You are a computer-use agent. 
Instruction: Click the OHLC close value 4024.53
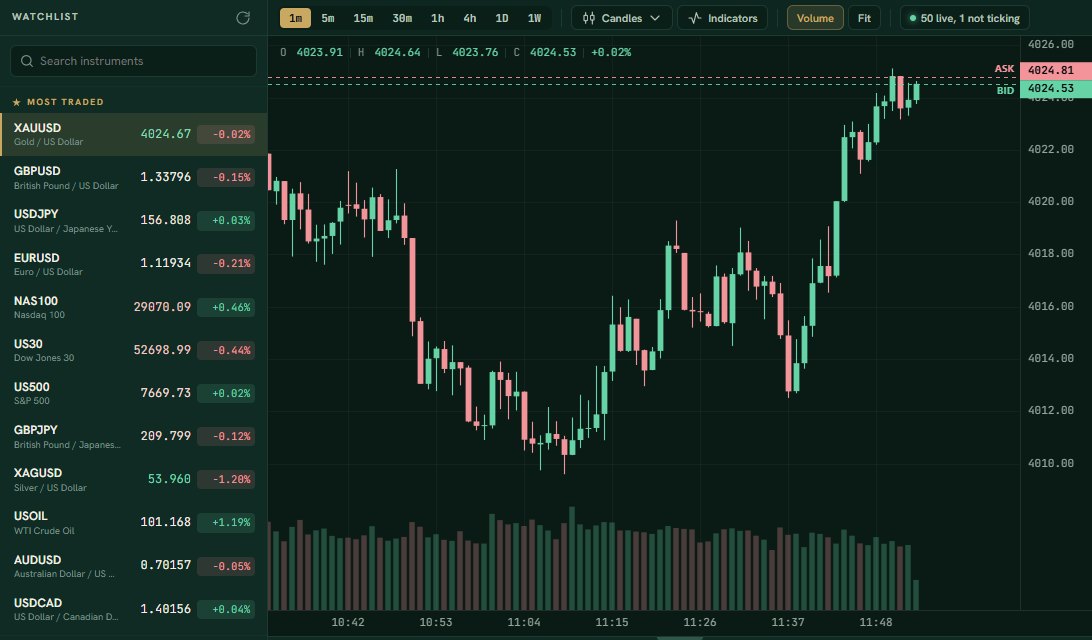552,52
